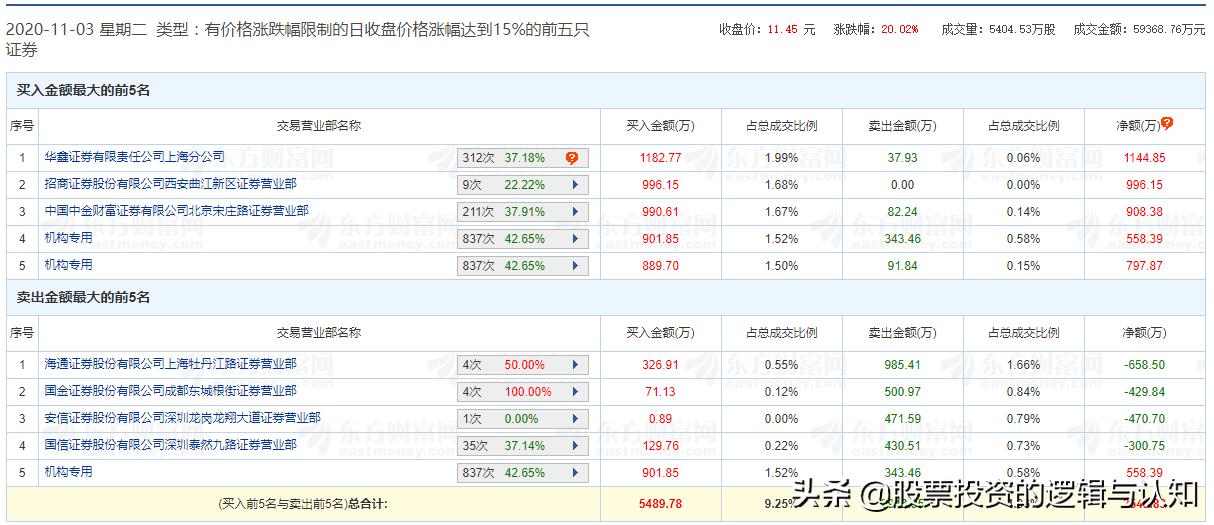The height and width of the screenshot is (525, 1214).
Task: Click the 卖出金额最大的前5名 section header
Action: click(x=83, y=298)
